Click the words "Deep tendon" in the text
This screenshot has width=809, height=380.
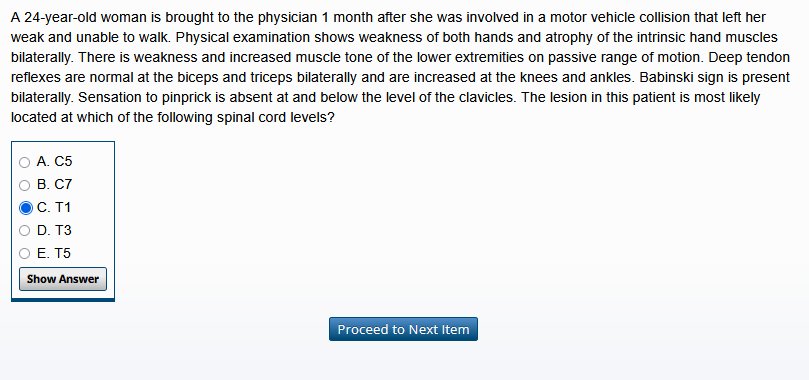pyautogui.click(x=755, y=57)
